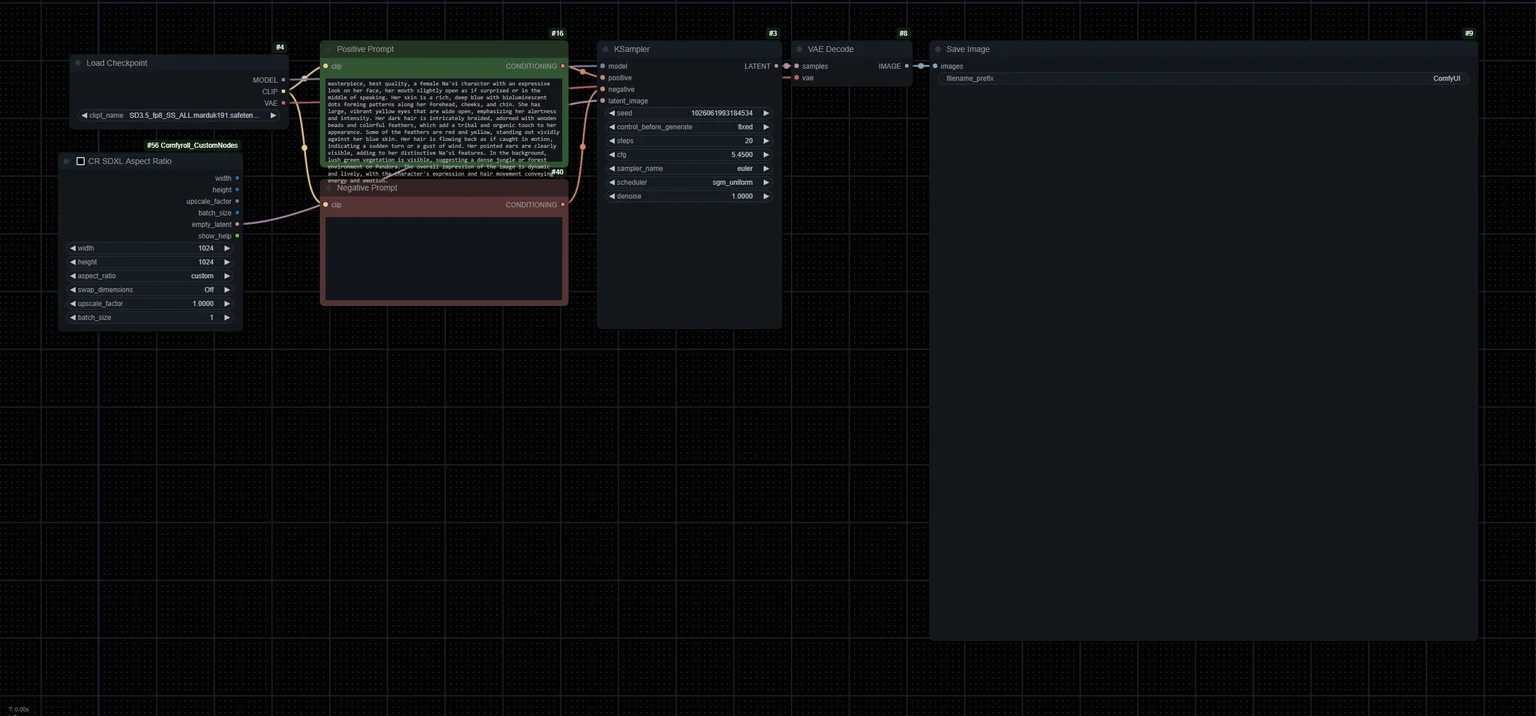Select previous checkpoint with ckpt_name left arrow

click(x=84, y=115)
